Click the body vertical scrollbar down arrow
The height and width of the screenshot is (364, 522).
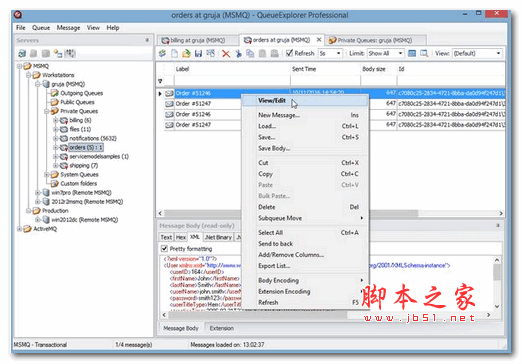[497, 306]
